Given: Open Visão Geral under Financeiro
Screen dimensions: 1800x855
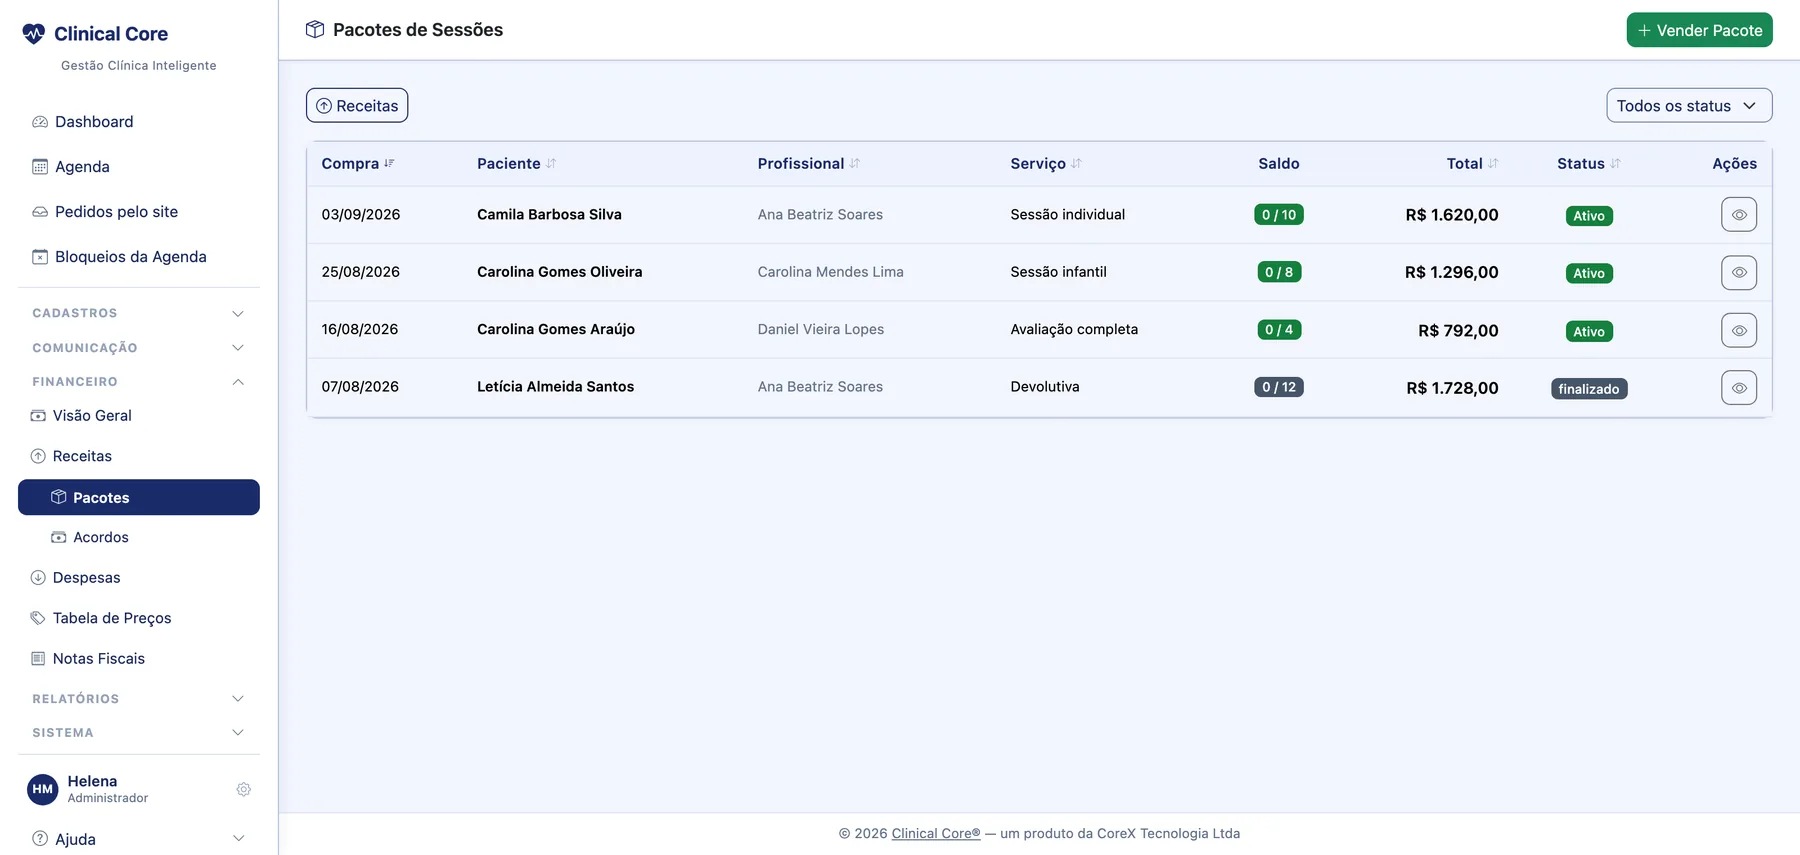Looking at the screenshot, I should pos(139,416).
